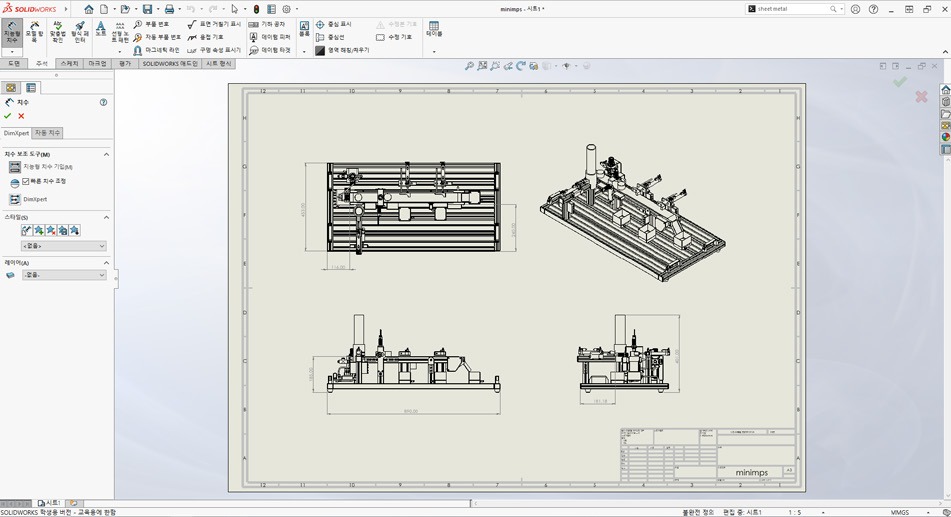Toggle the 빠른 치수 조정 checkbox
This screenshot has width=951, height=517.
(26, 182)
